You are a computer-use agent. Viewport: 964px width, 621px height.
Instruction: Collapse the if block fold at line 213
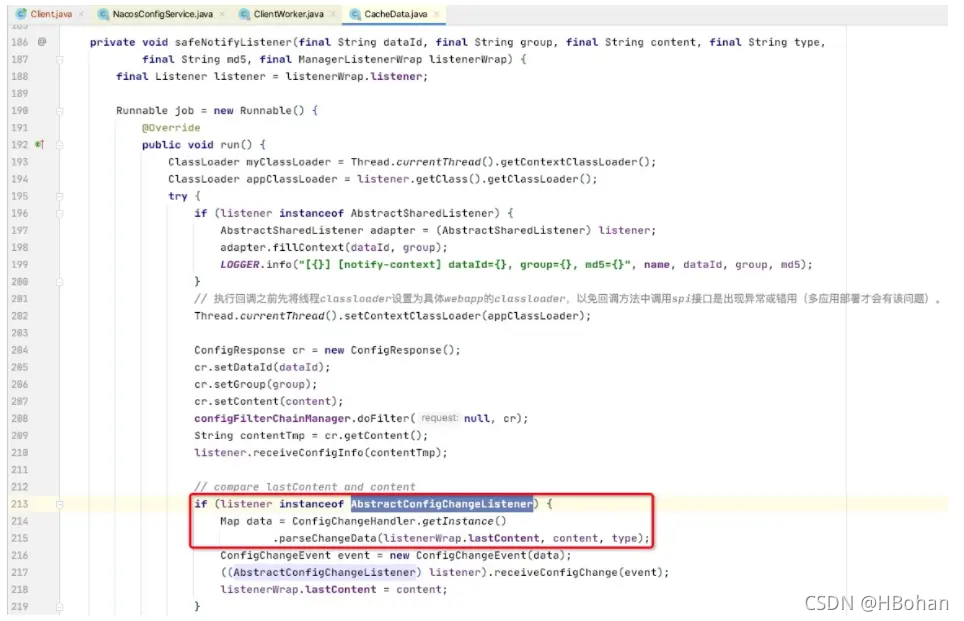[60, 504]
